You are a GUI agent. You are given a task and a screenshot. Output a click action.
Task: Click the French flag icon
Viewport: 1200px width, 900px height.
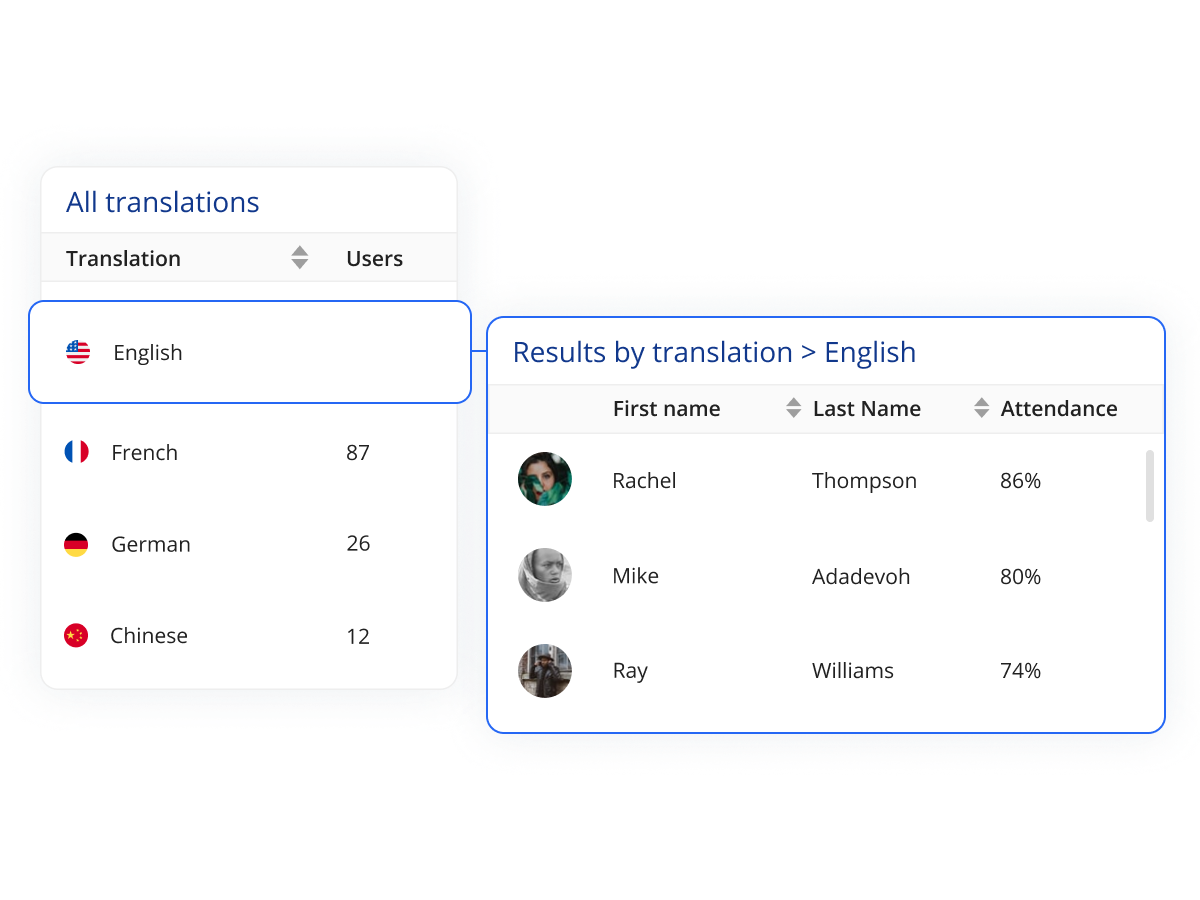pyautogui.click(x=77, y=452)
